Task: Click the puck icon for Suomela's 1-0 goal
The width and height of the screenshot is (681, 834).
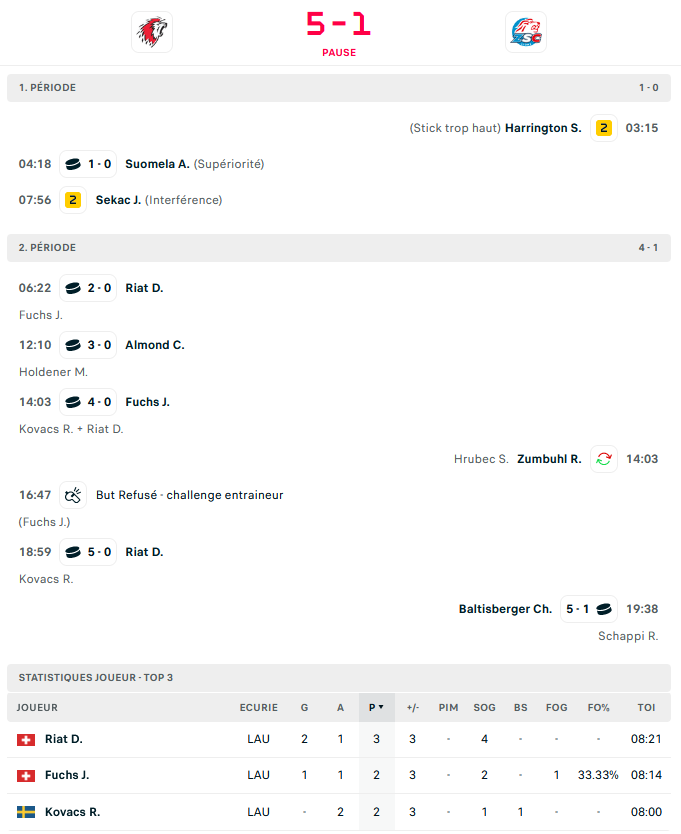Action: (x=73, y=164)
